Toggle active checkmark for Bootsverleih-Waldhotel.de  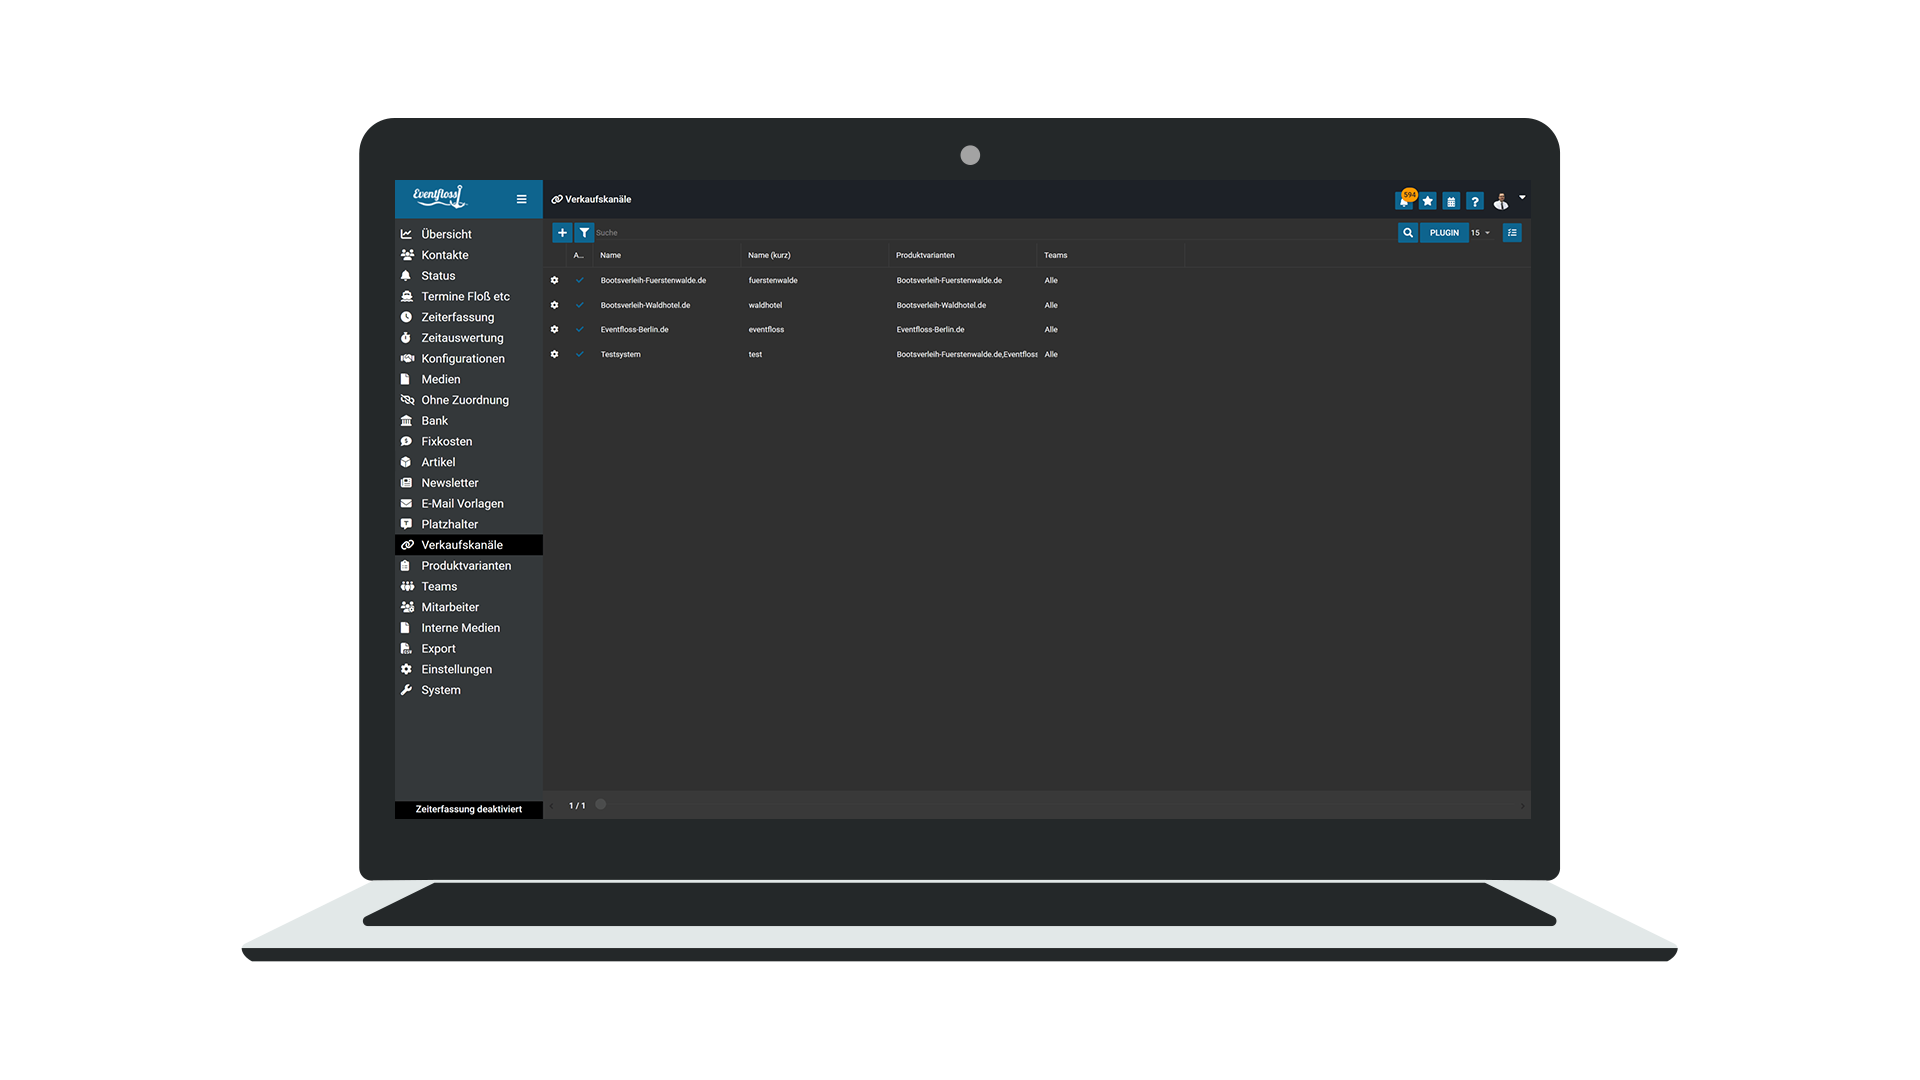(x=579, y=305)
